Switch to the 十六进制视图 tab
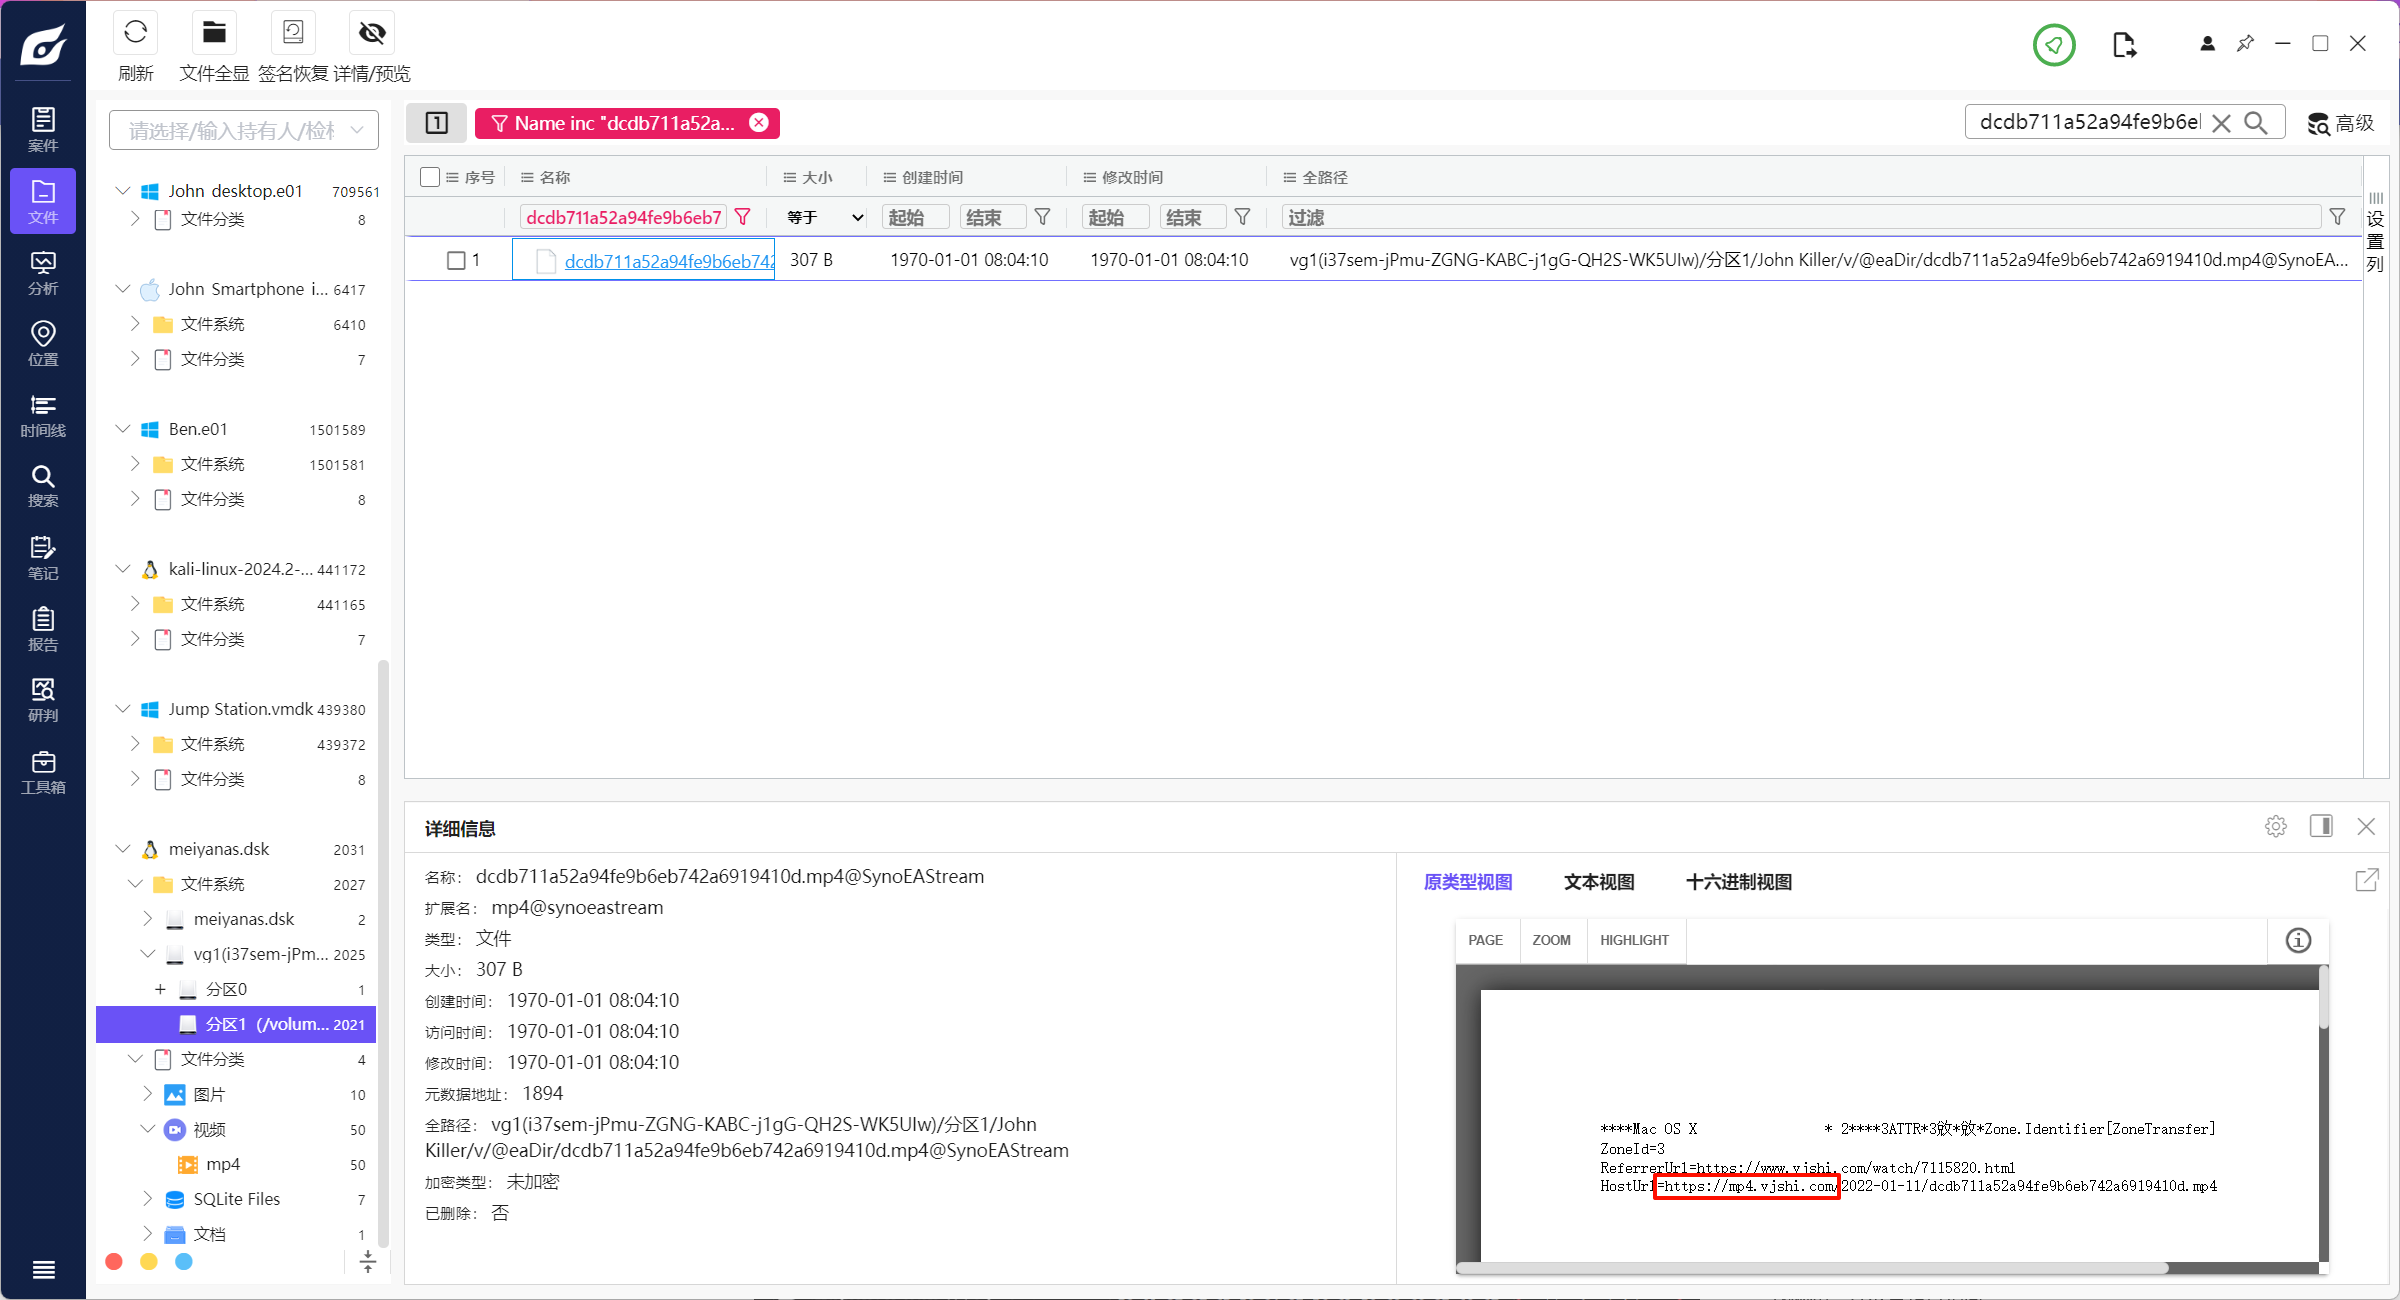 coord(1738,882)
